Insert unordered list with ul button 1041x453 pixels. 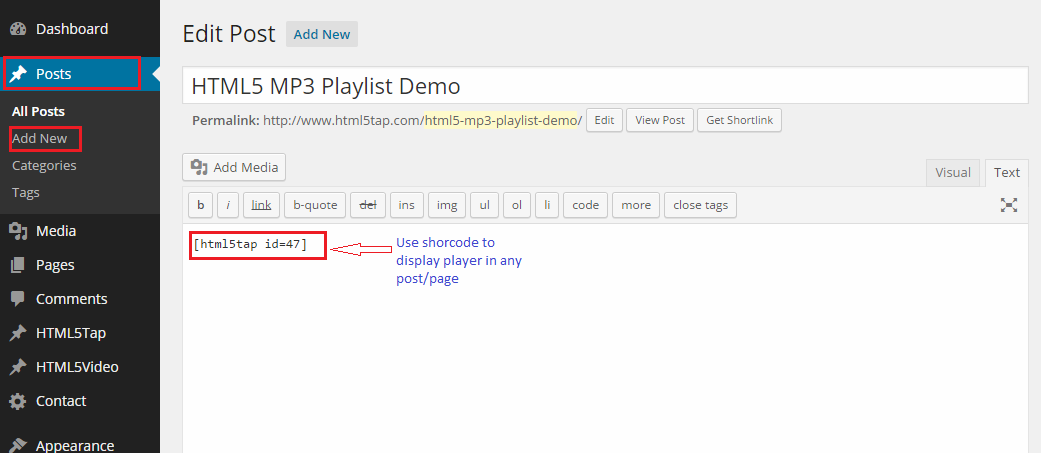pyautogui.click(x=485, y=205)
